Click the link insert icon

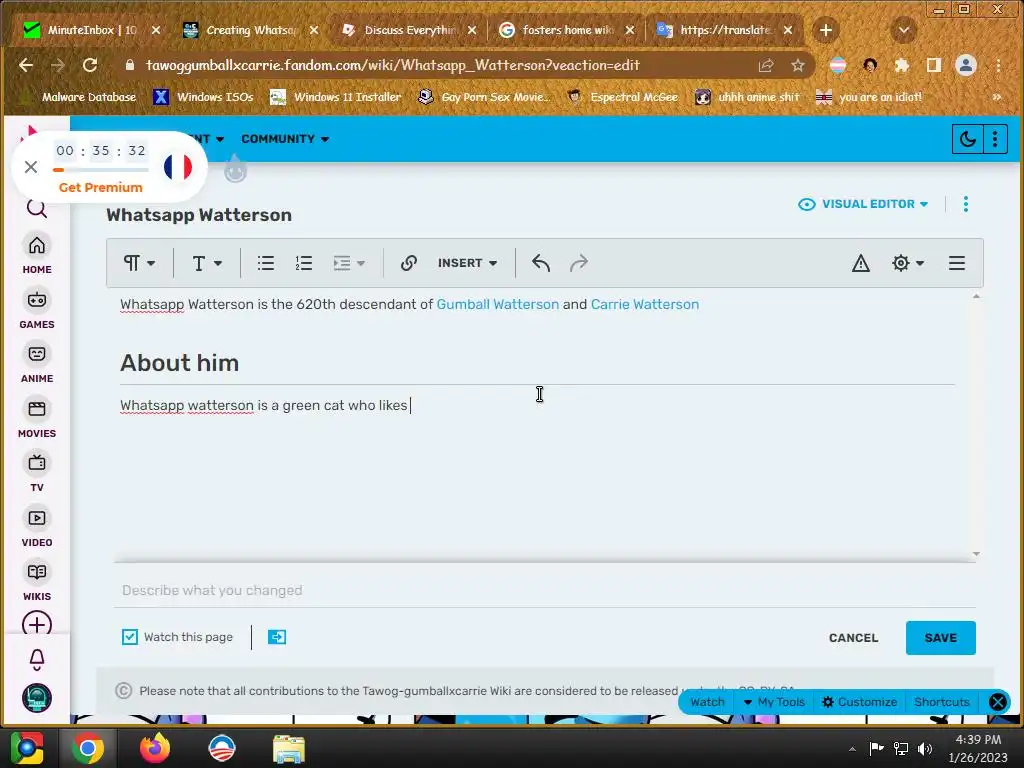(409, 263)
